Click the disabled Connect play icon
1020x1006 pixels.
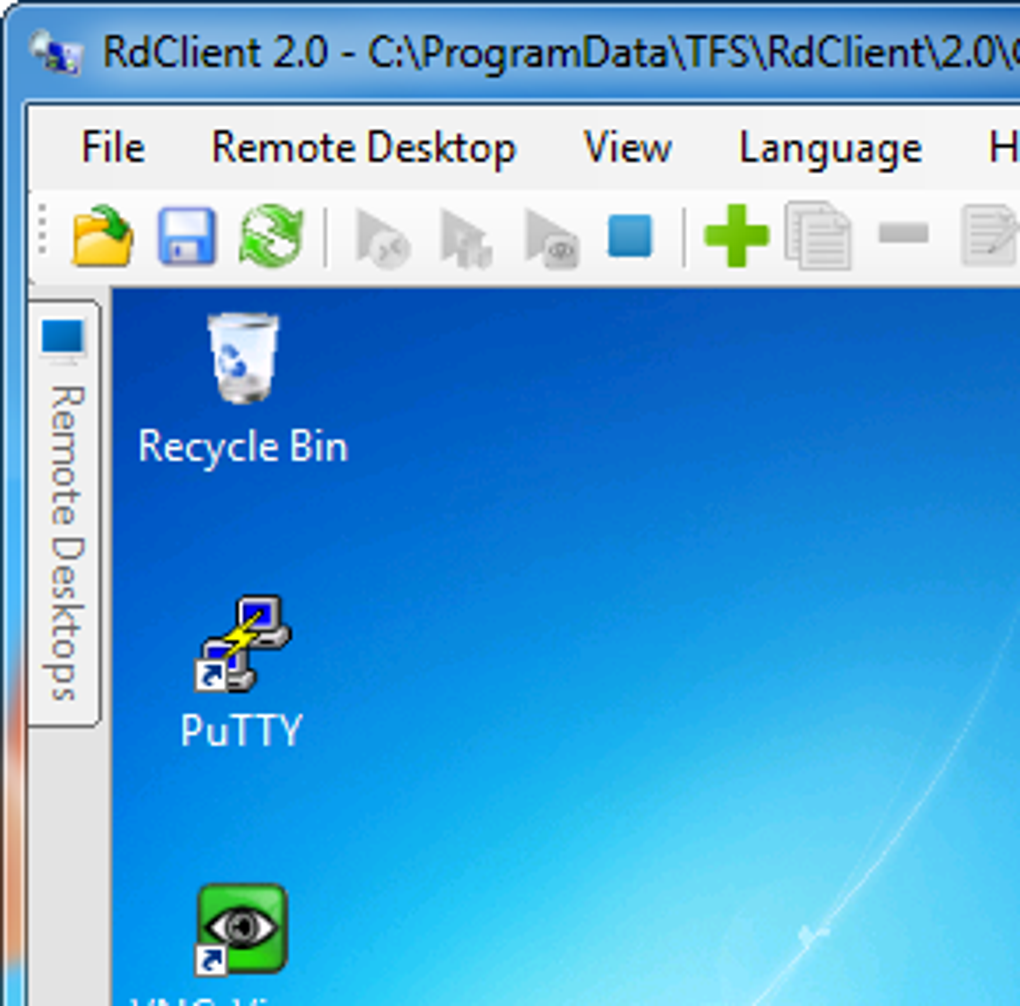click(x=383, y=239)
